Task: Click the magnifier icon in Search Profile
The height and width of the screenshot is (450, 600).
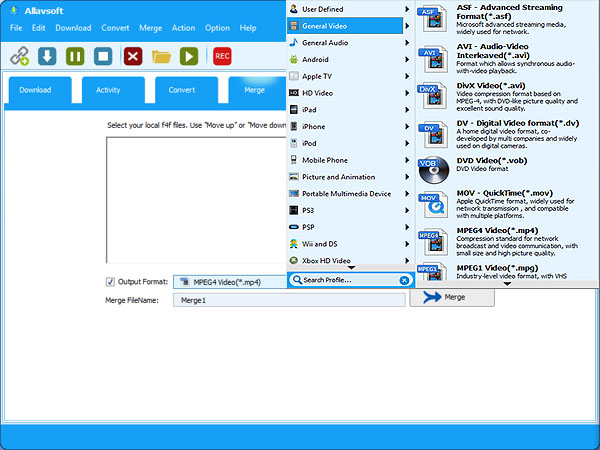Action: pos(297,280)
